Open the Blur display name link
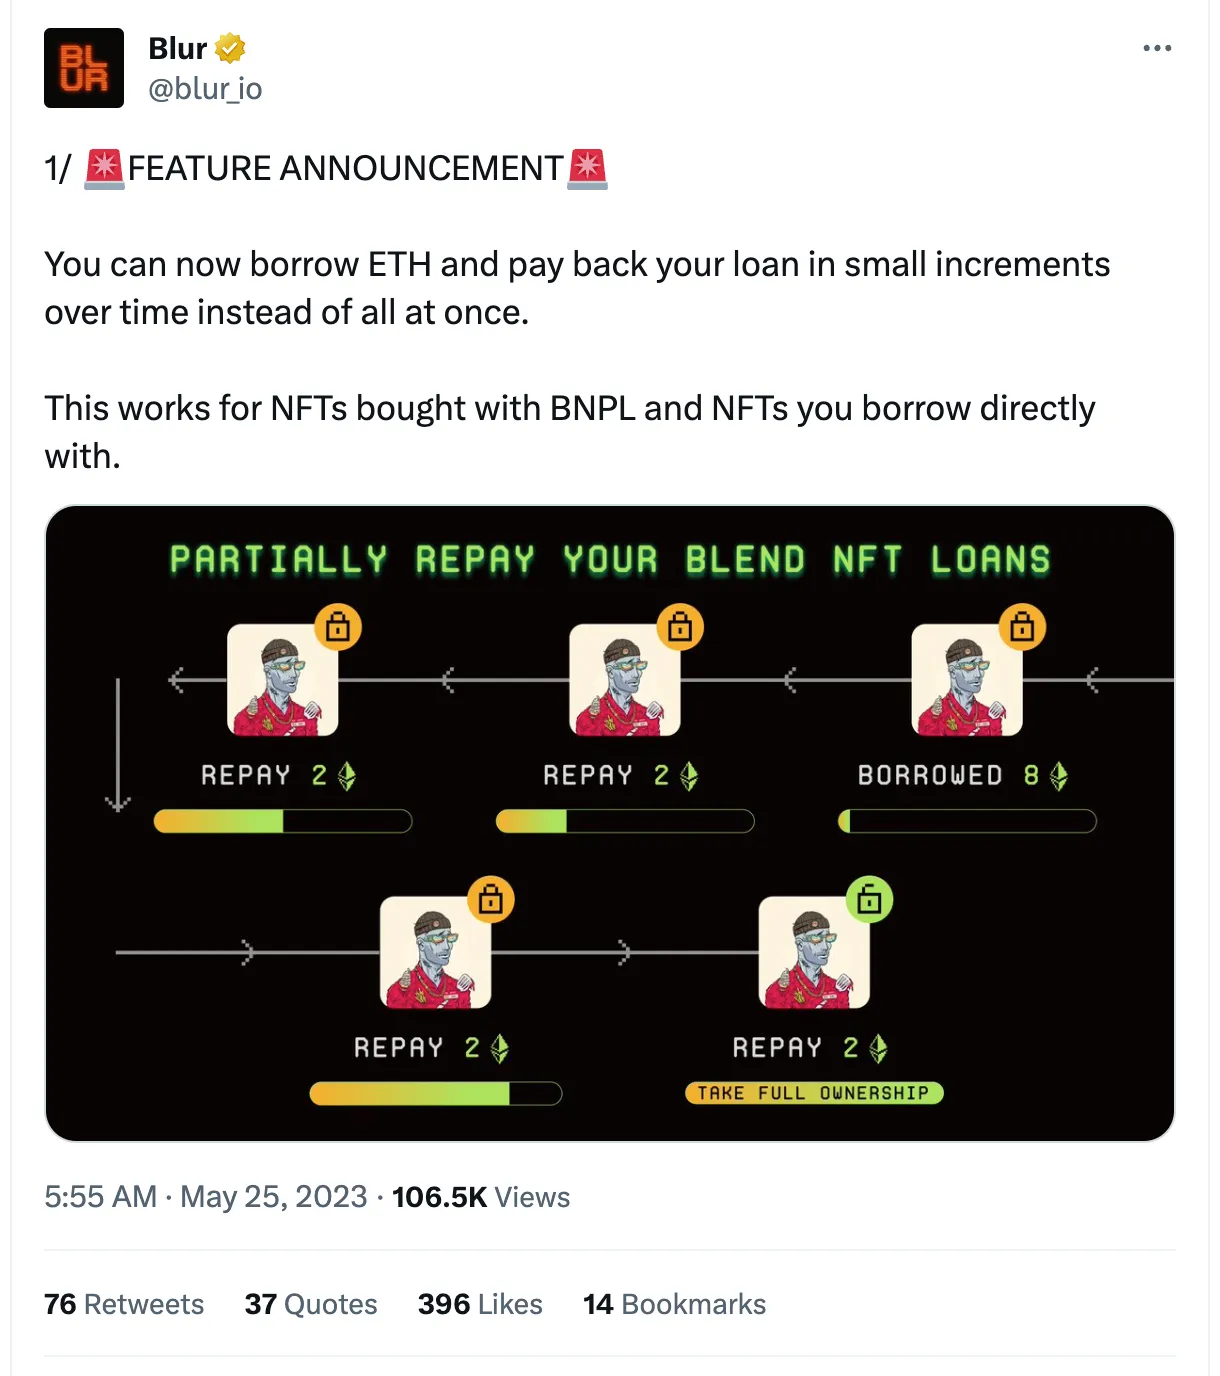 [177, 48]
